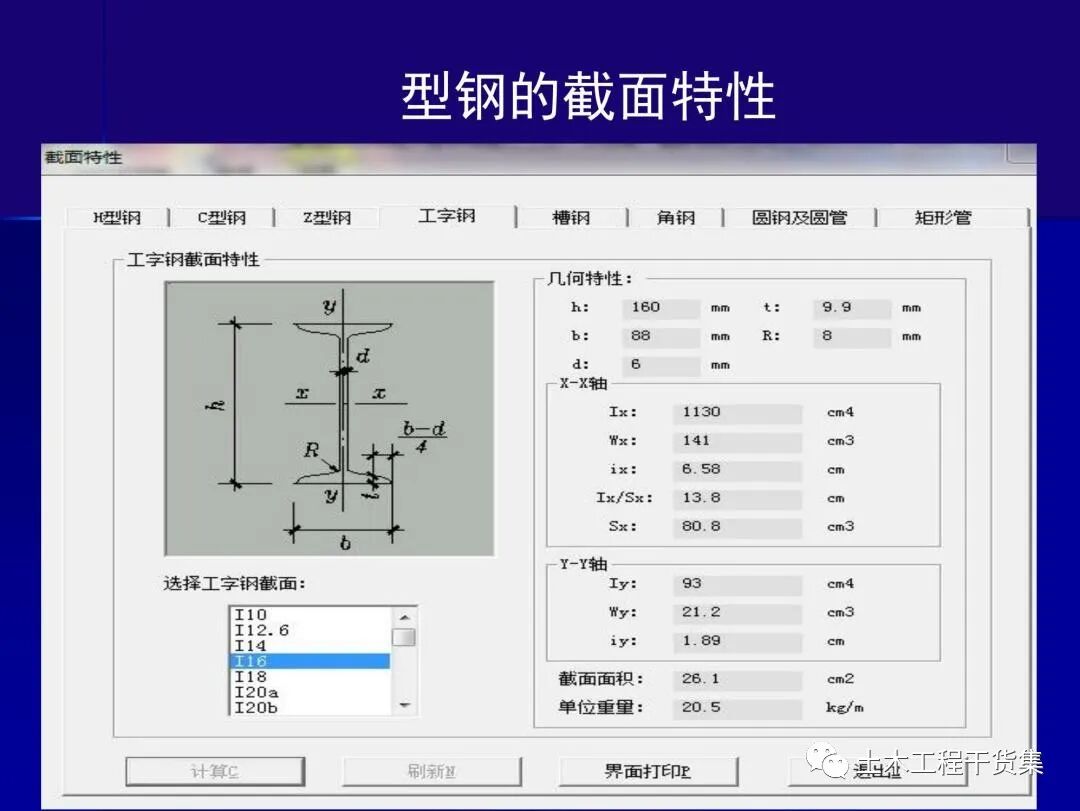Switch to the 槽钢 tab
This screenshot has width=1080, height=811.
(x=569, y=217)
